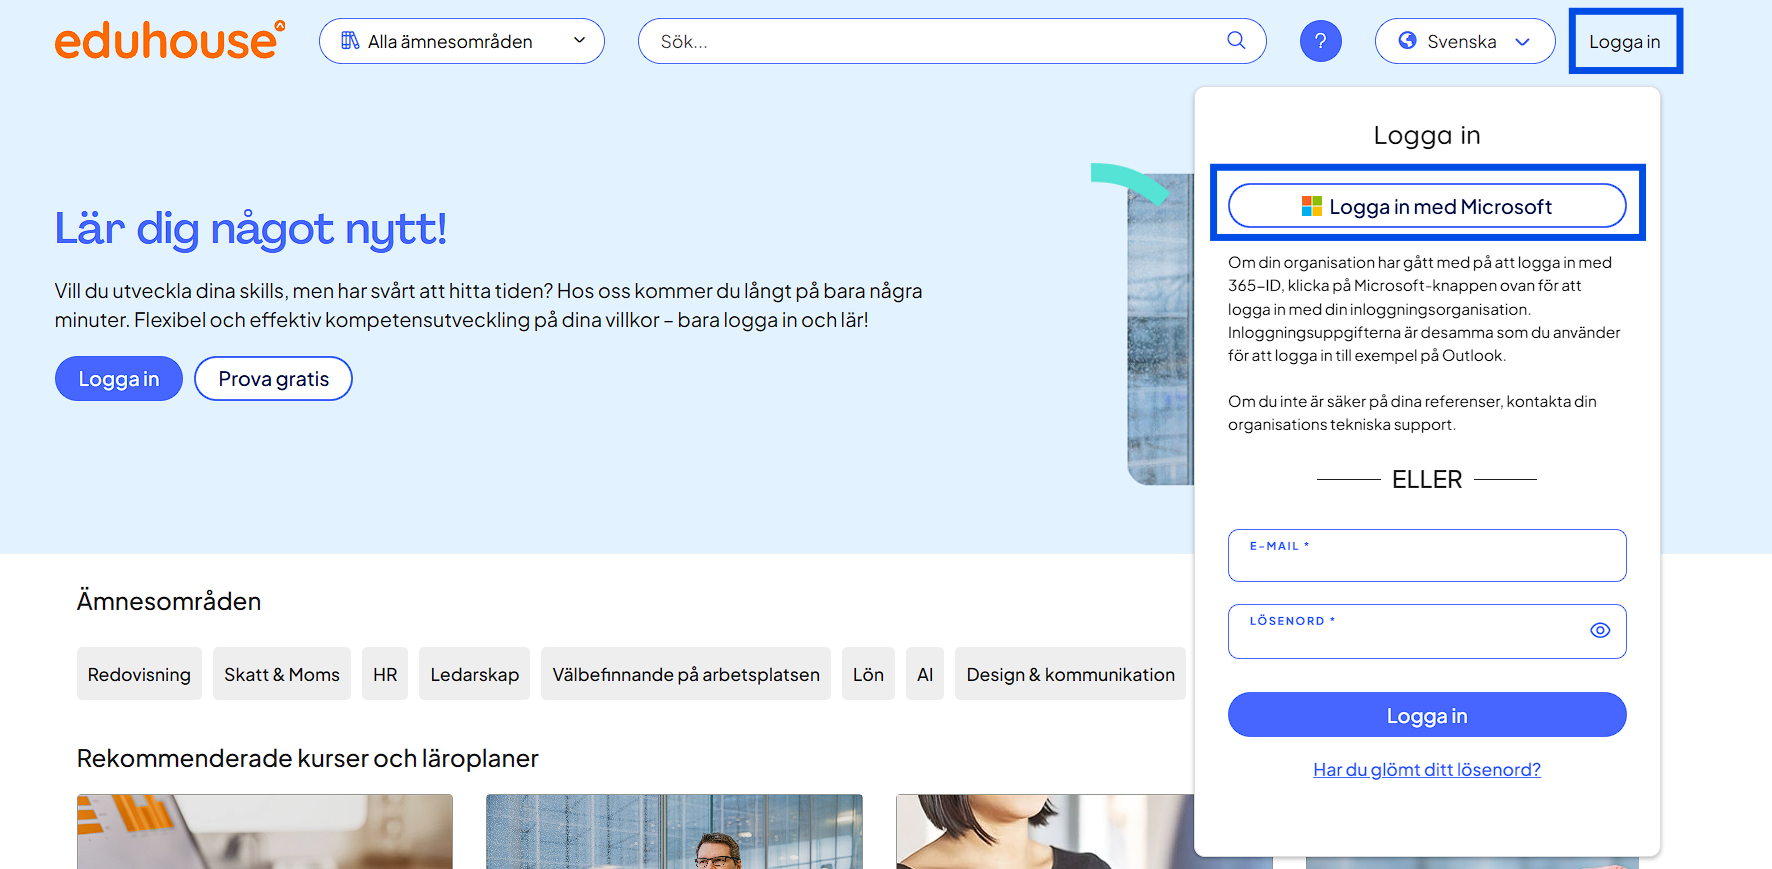The height and width of the screenshot is (869, 1772).
Task: Click the globe icon beside Svenska
Action: tap(1407, 41)
